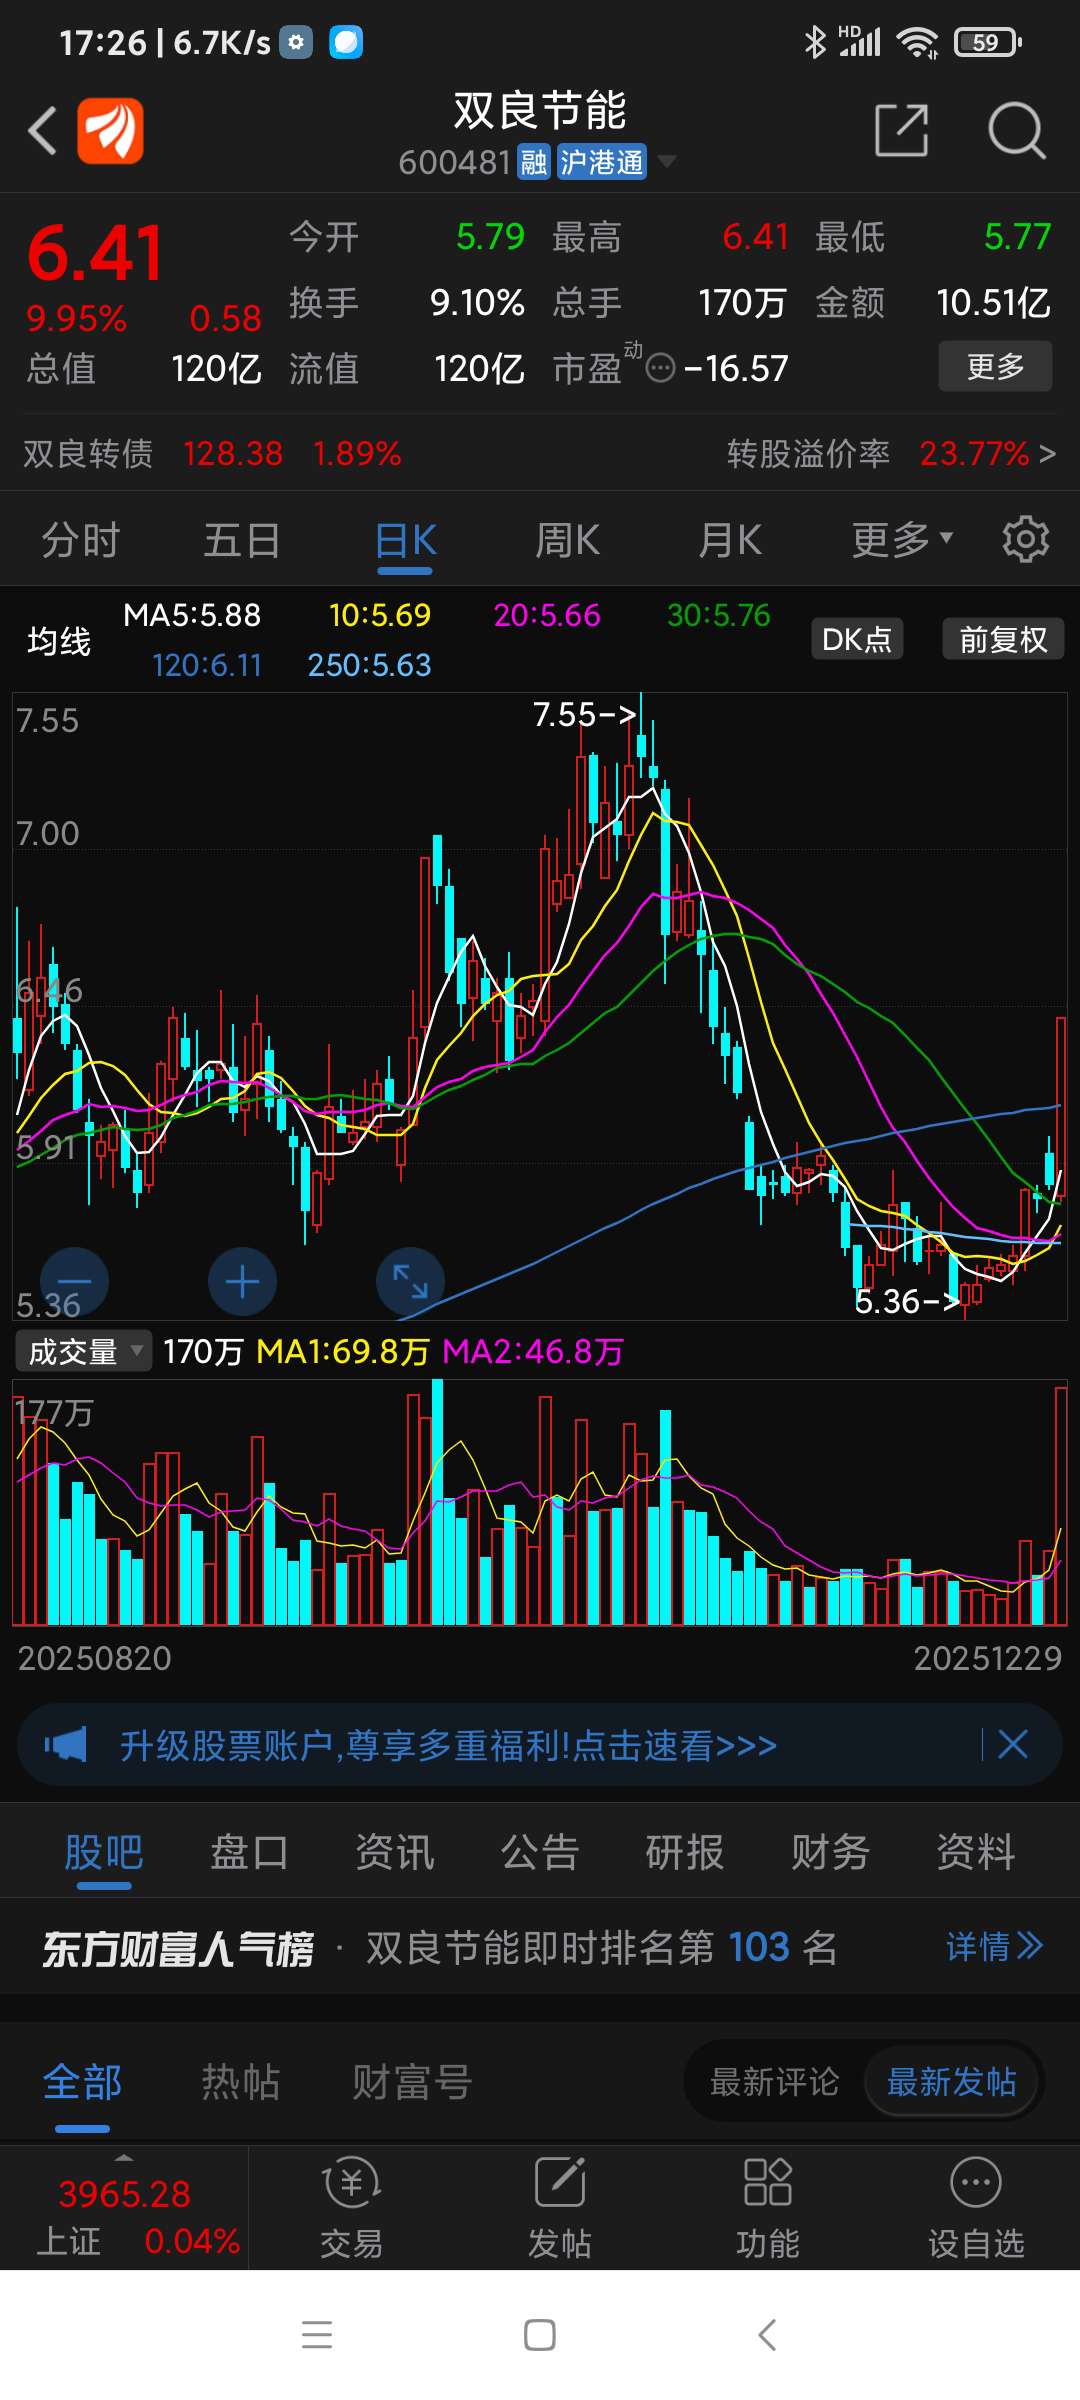Toggle the DK点 indicator

856,639
